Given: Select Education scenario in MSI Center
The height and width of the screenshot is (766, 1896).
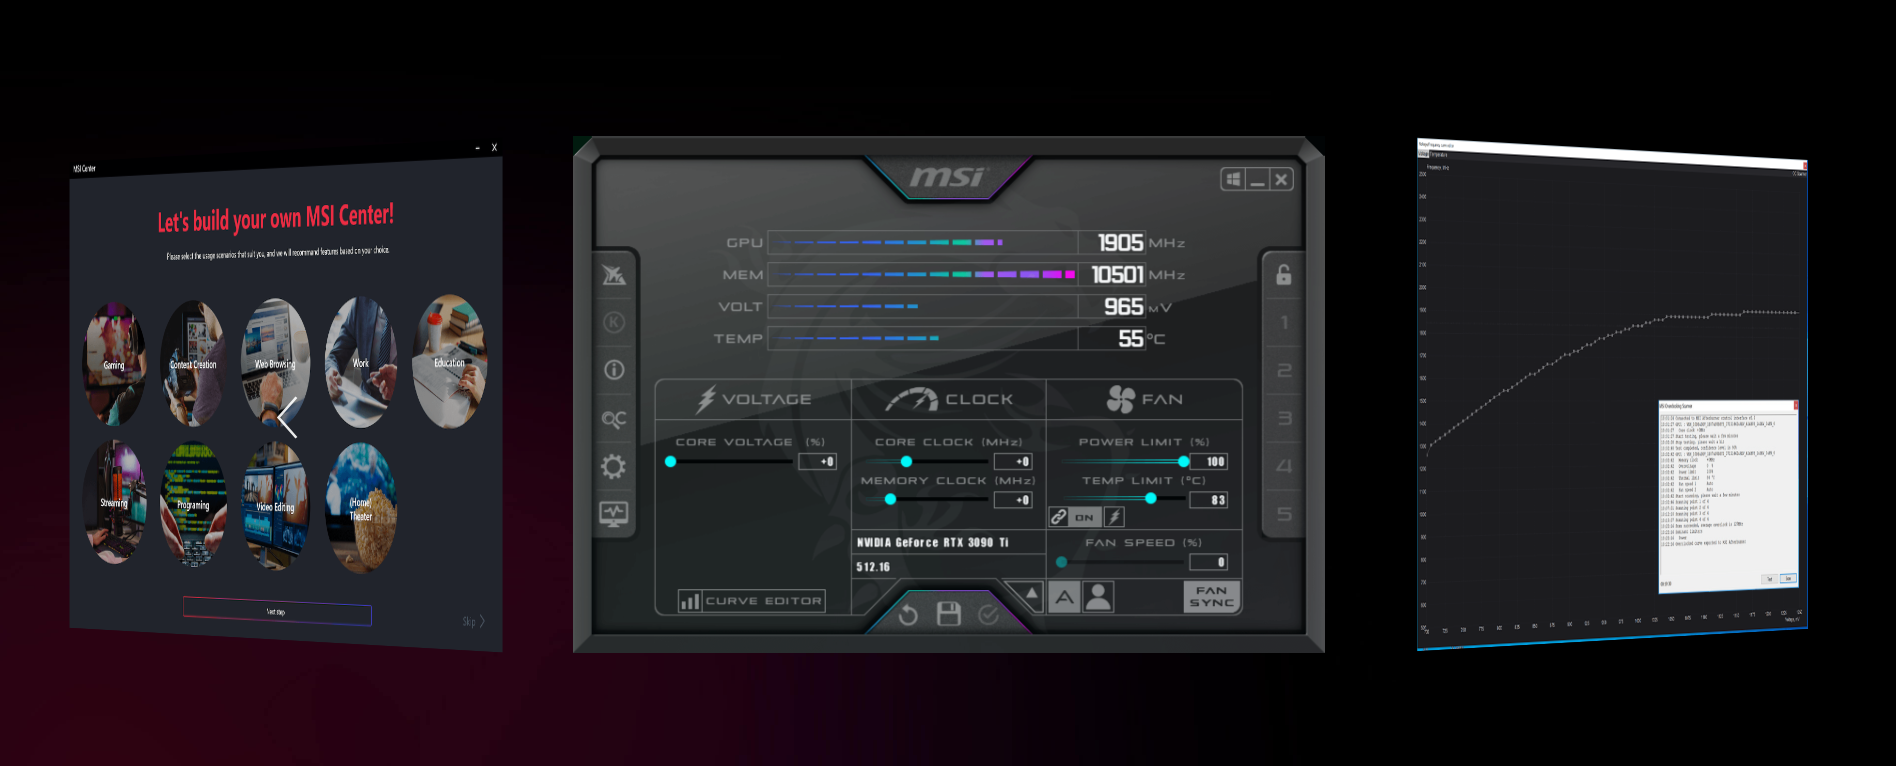Looking at the screenshot, I should pos(449,362).
